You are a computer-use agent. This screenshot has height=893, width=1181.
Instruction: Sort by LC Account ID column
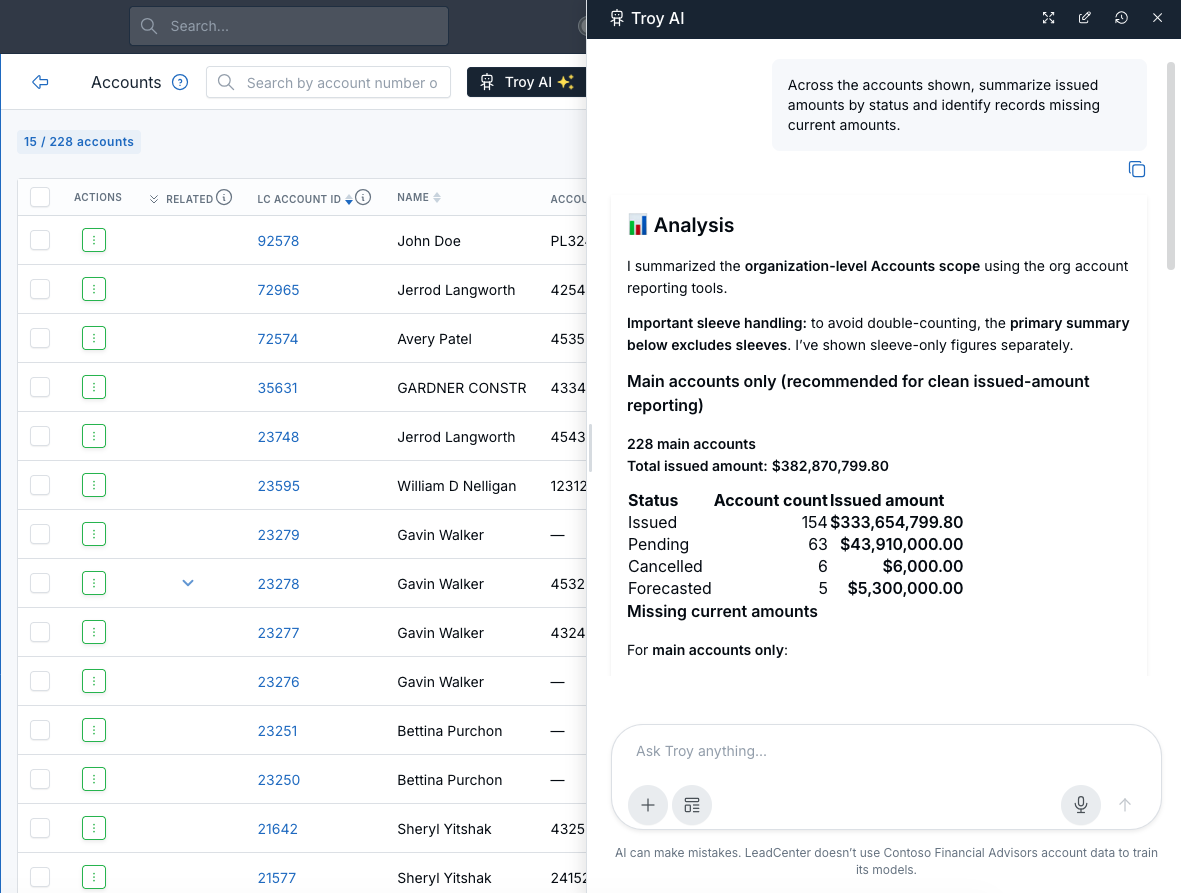349,200
